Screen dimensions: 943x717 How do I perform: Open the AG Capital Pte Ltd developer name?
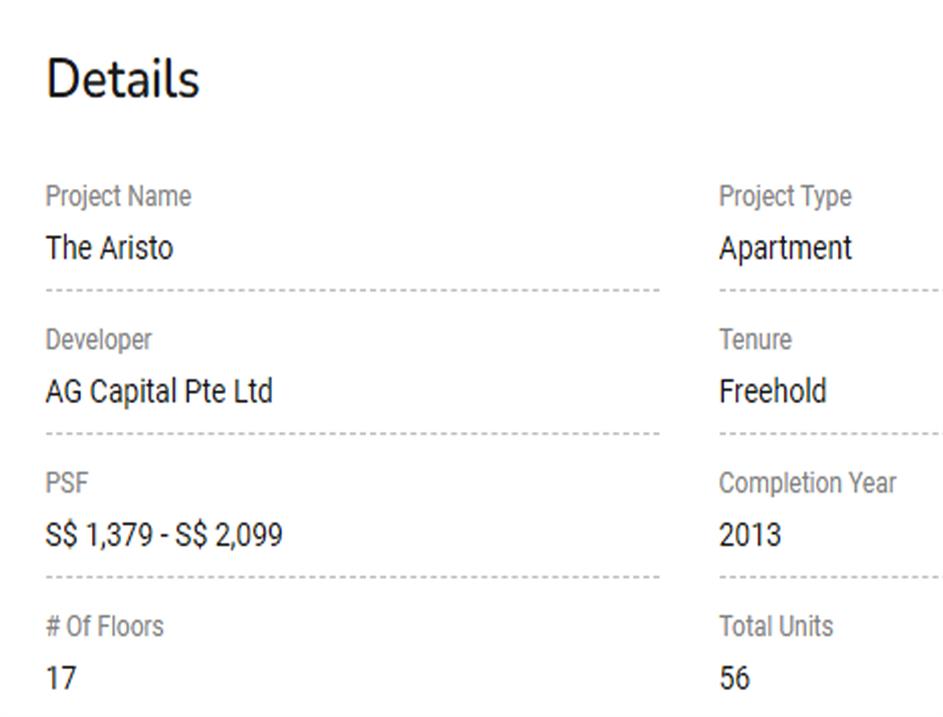158,391
